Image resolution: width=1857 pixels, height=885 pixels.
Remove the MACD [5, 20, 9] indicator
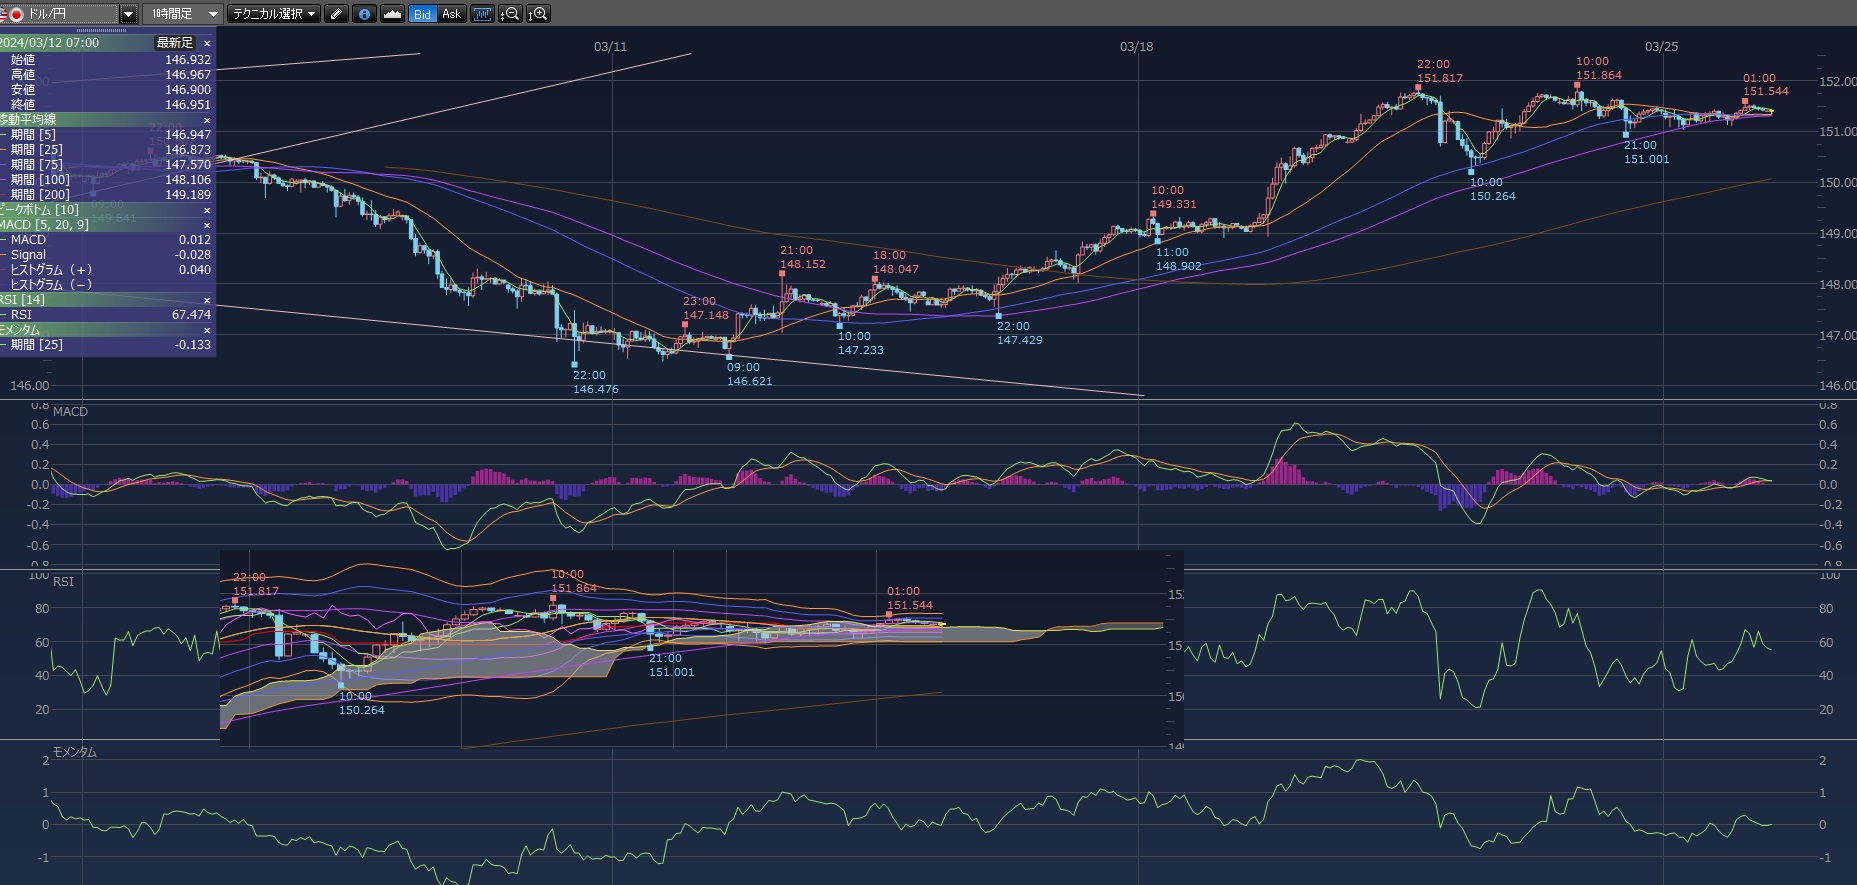207,225
